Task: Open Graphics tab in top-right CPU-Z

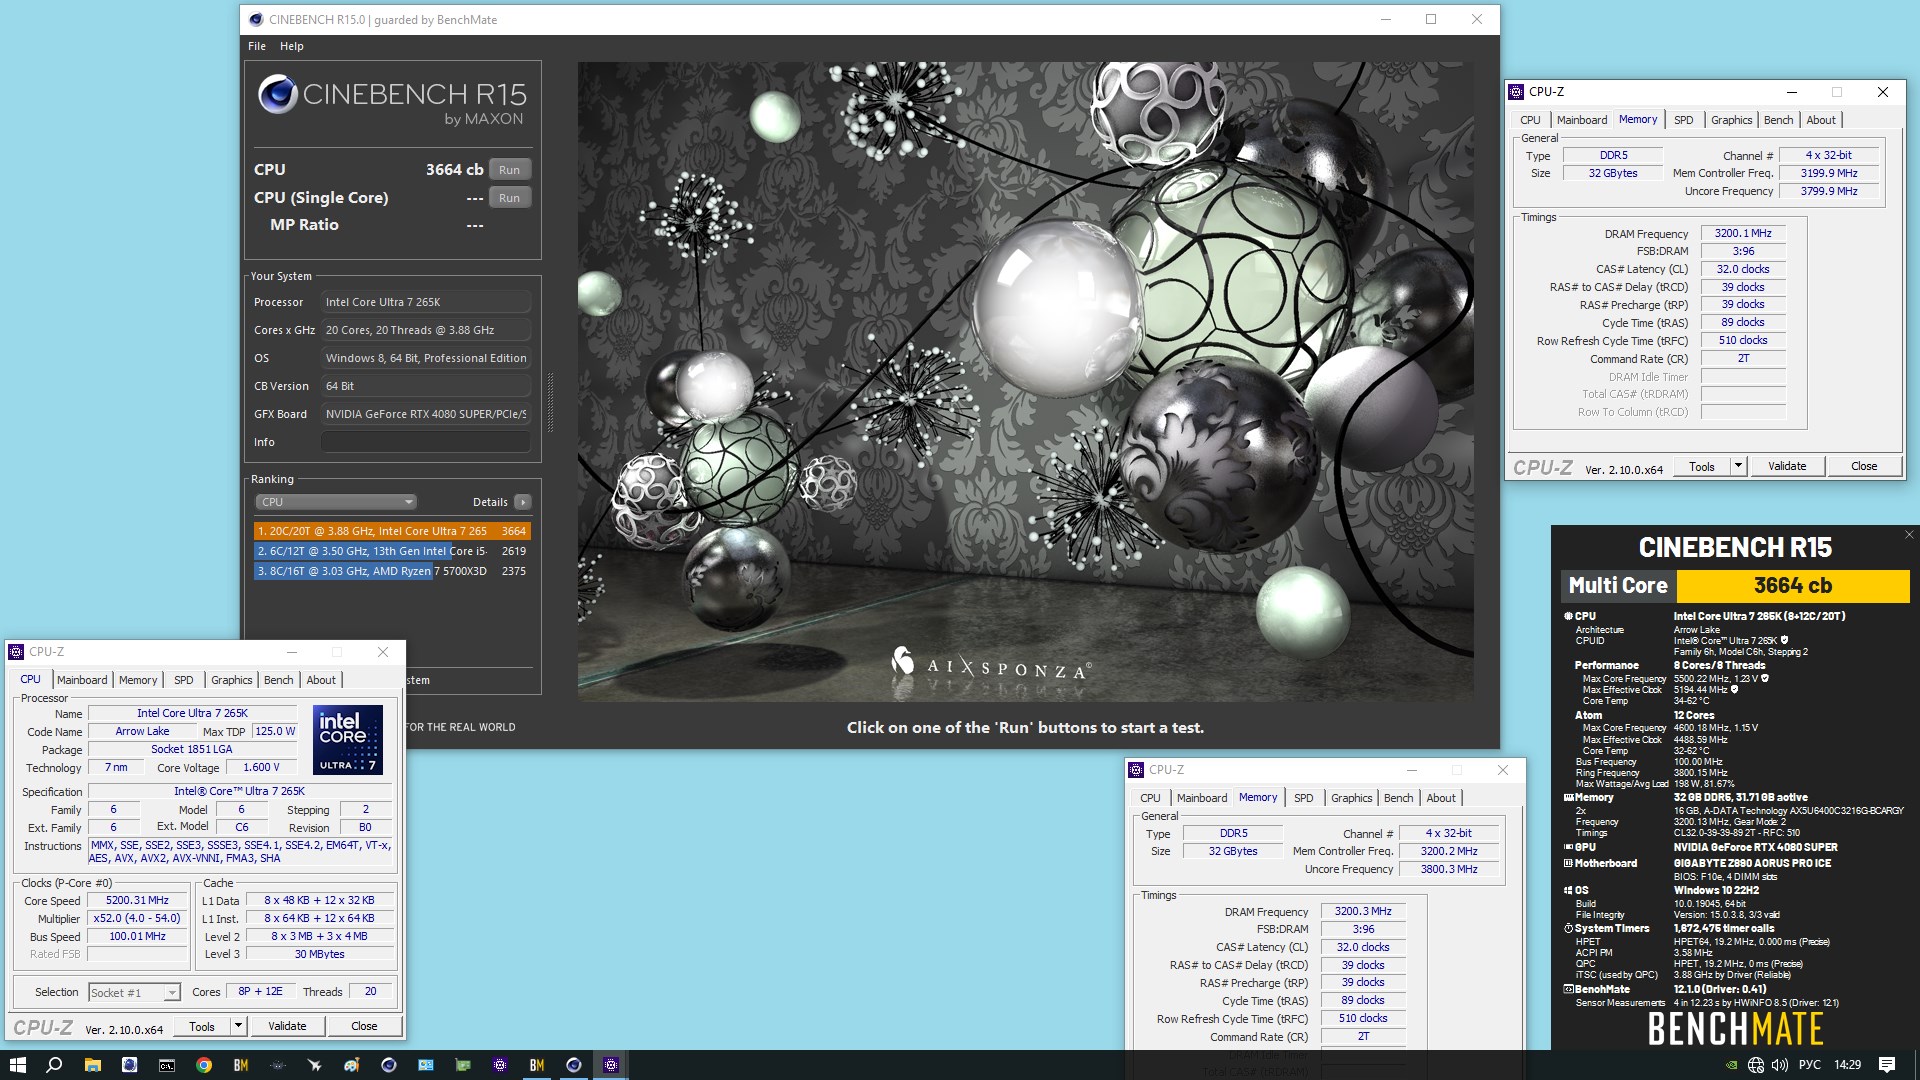Action: tap(1731, 120)
